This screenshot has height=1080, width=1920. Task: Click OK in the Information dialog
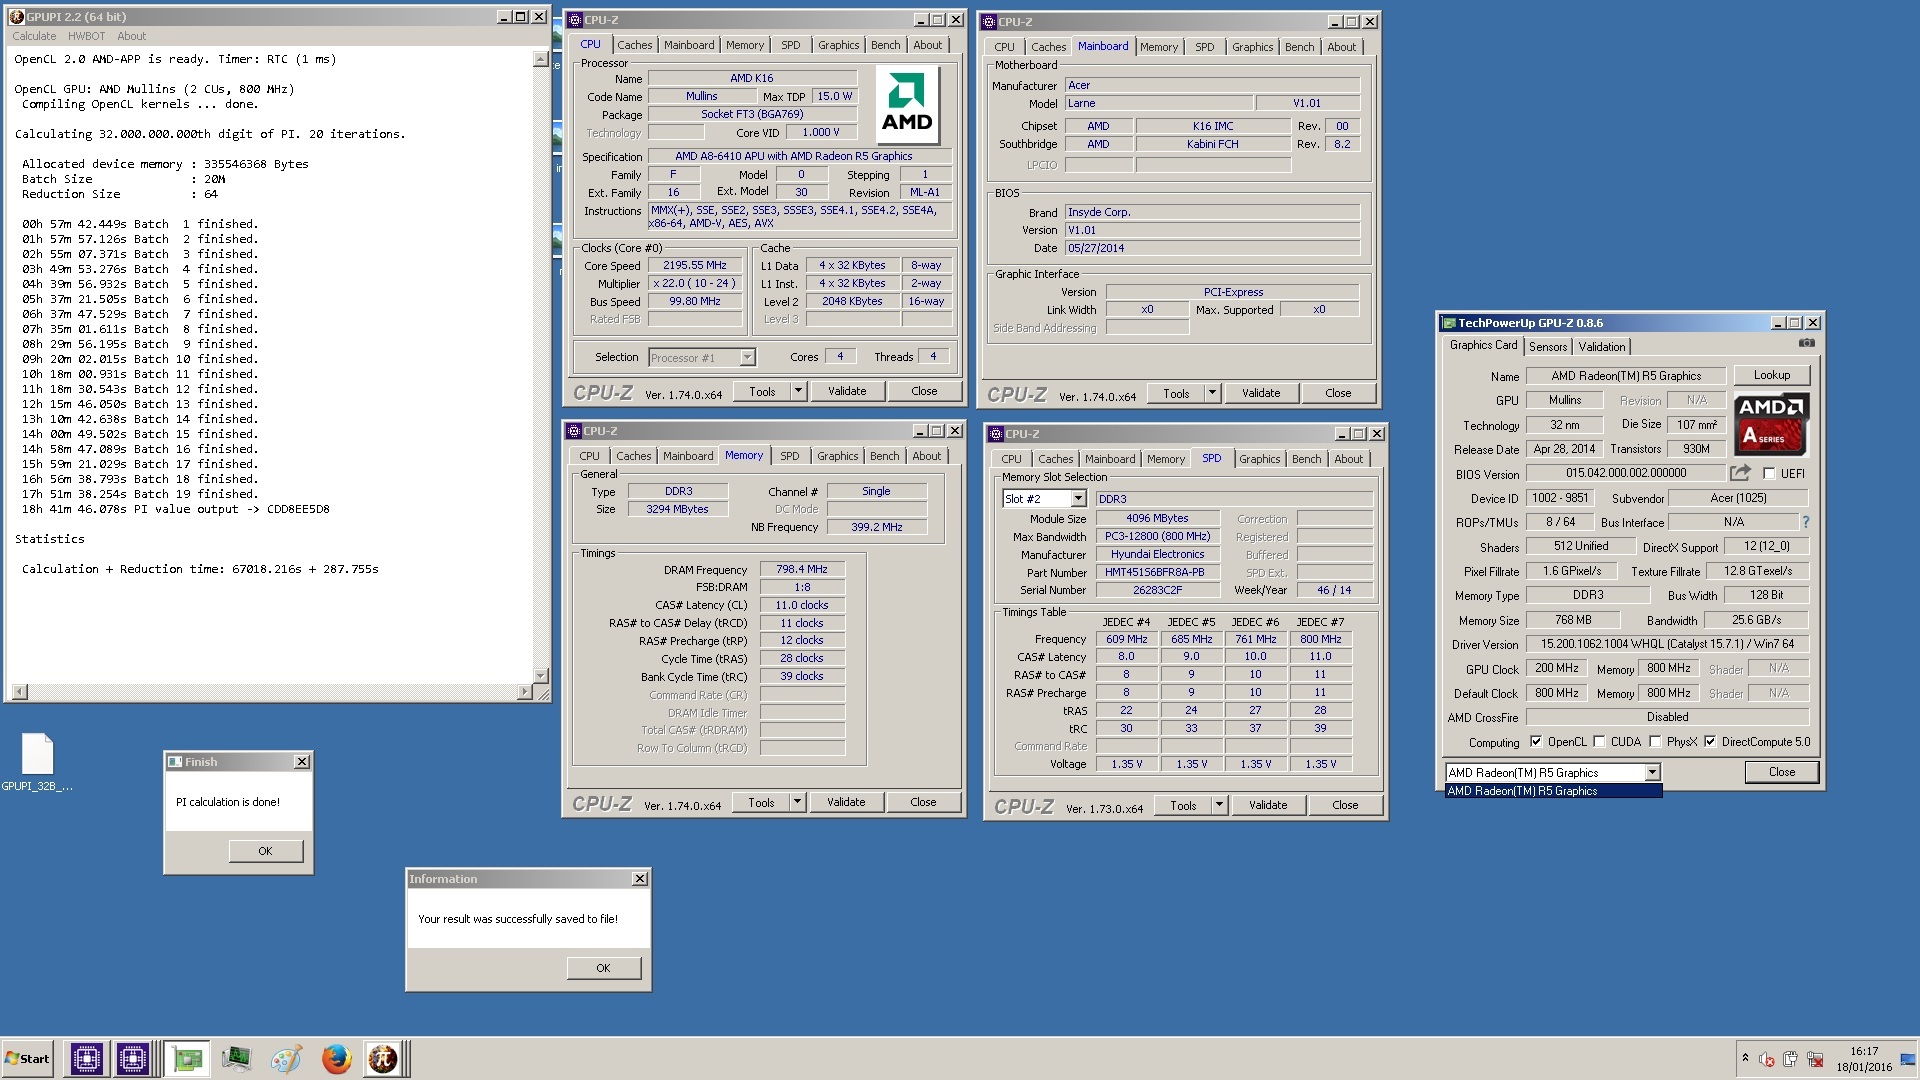click(x=603, y=968)
